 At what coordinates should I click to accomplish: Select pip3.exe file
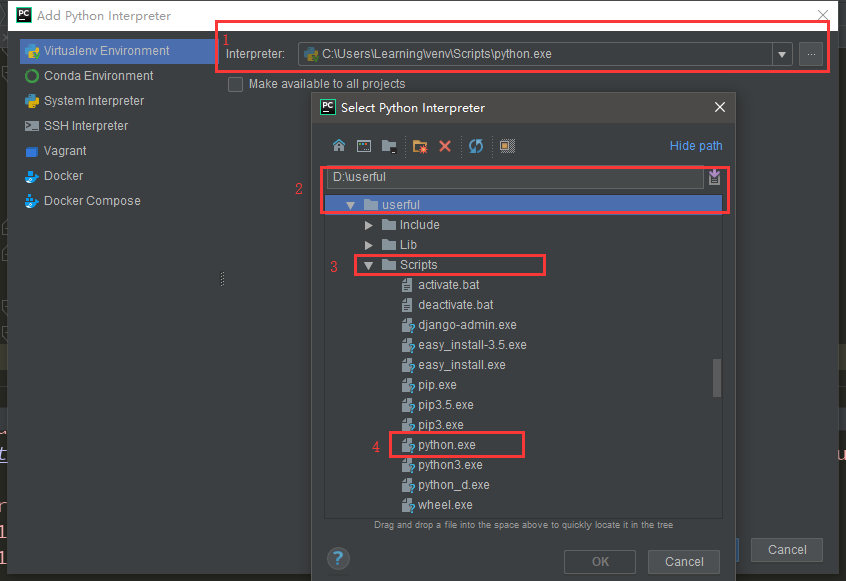[440, 425]
